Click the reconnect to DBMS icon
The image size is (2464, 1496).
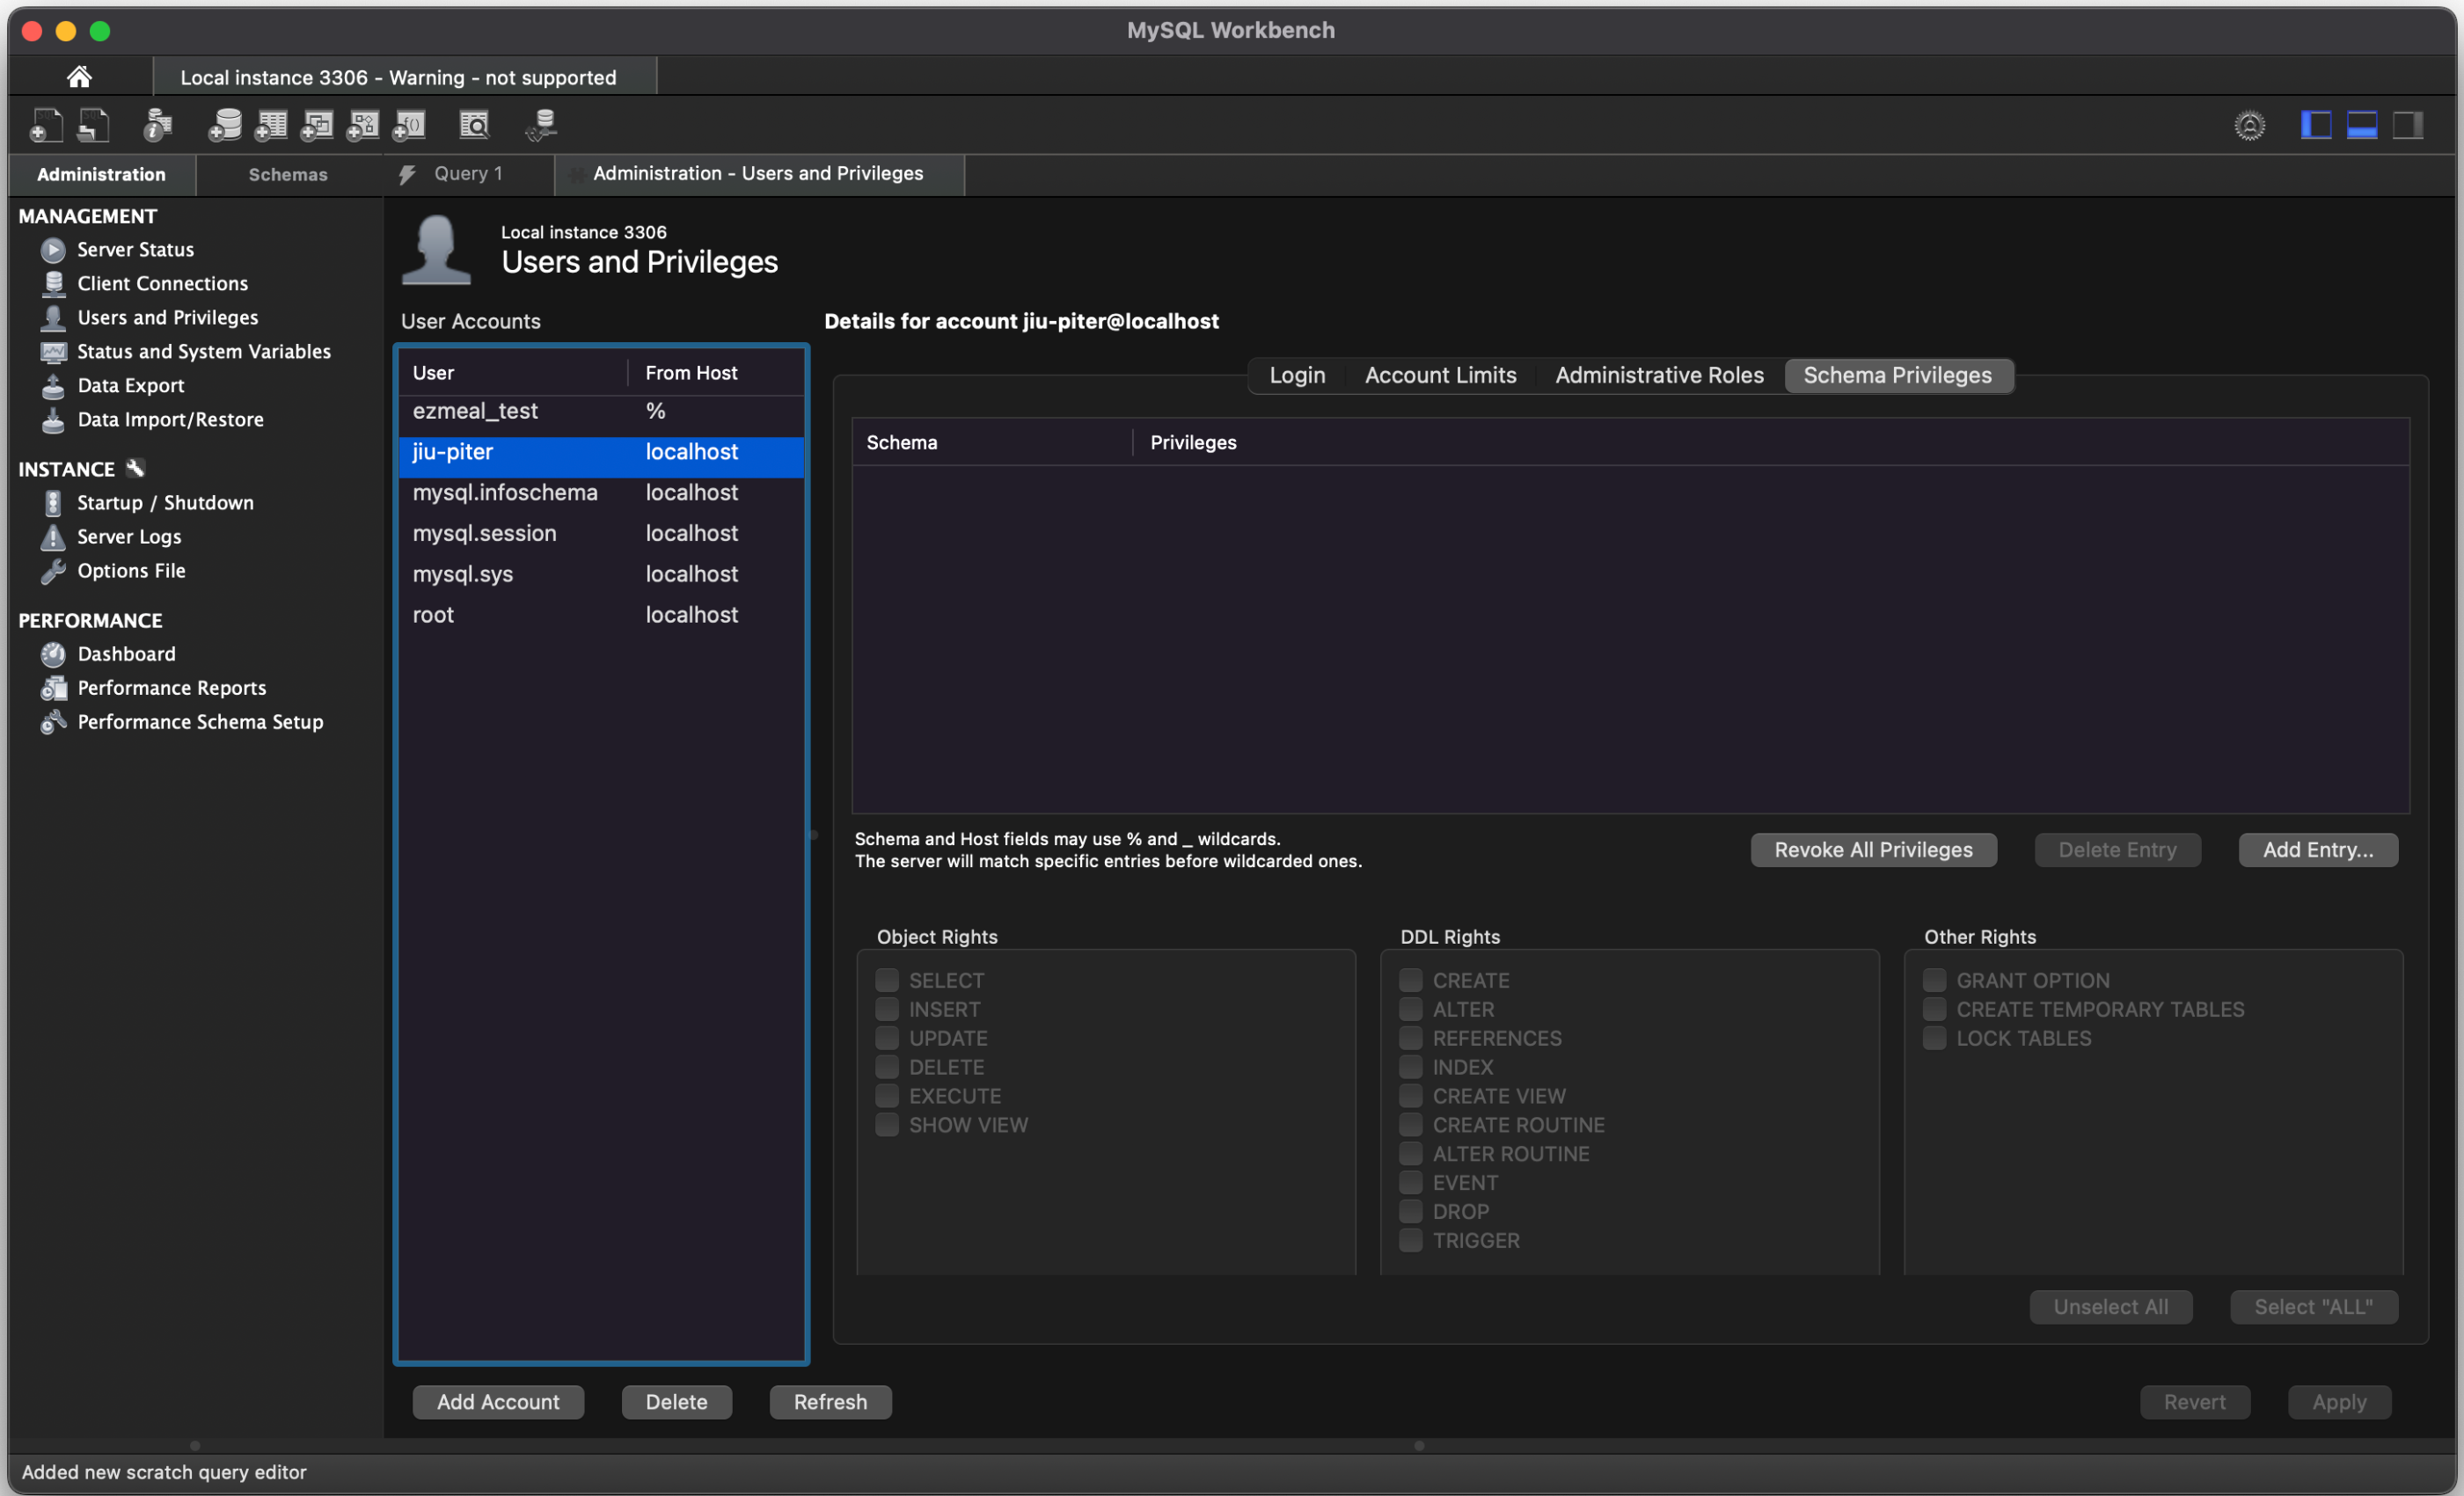(541, 125)
